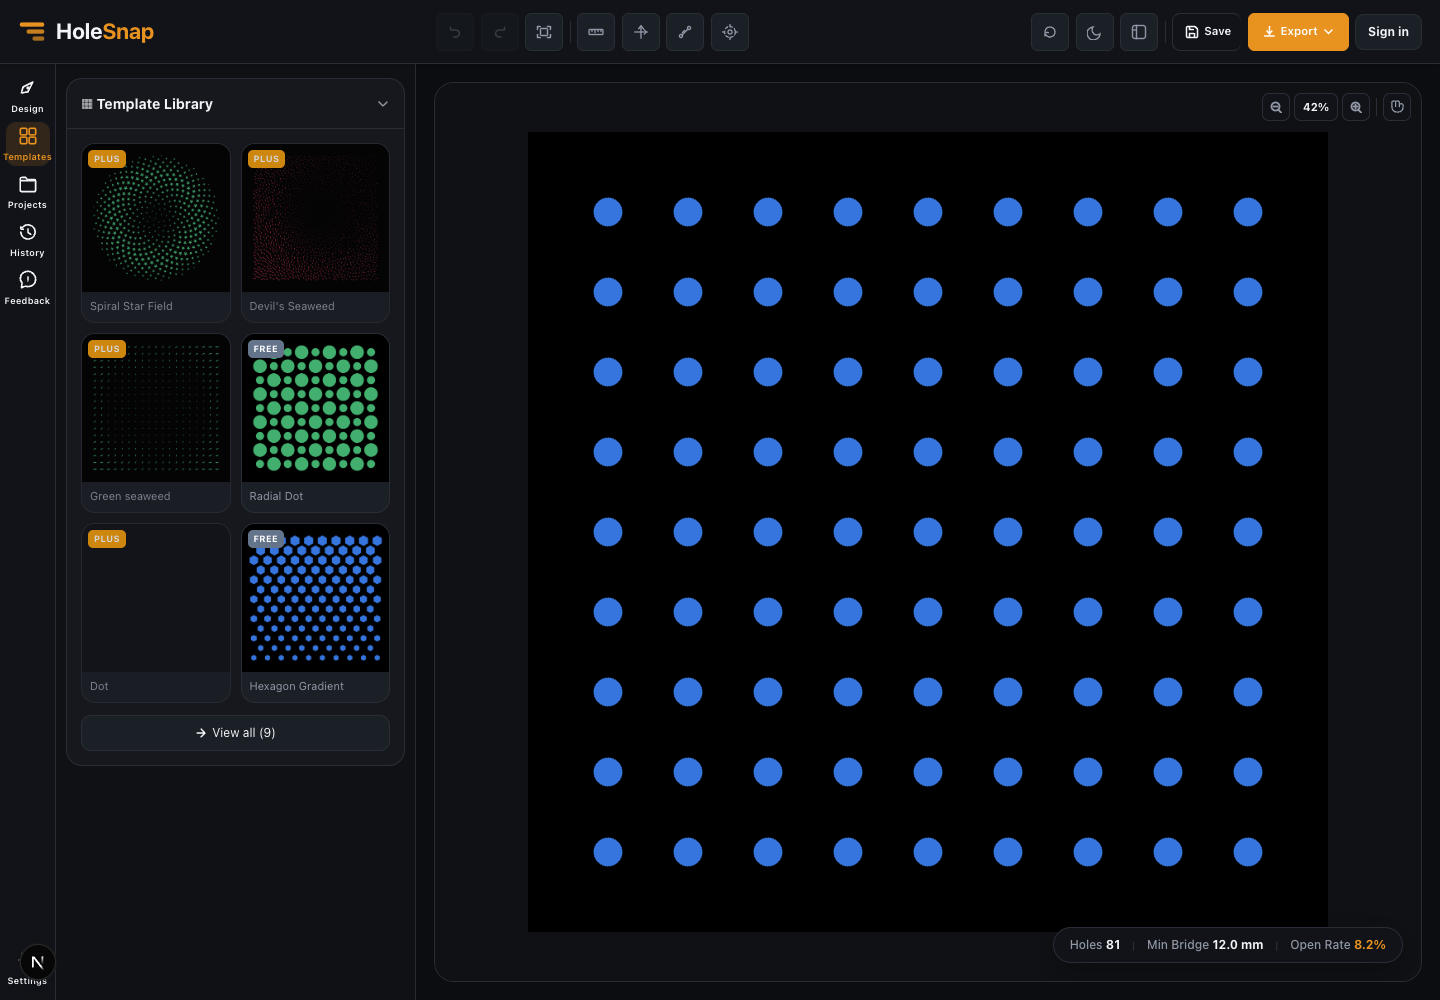Click the Open Rate 8.2% readout
This screenshot has height=1000, width=1440.
[x=1338, y=945]
